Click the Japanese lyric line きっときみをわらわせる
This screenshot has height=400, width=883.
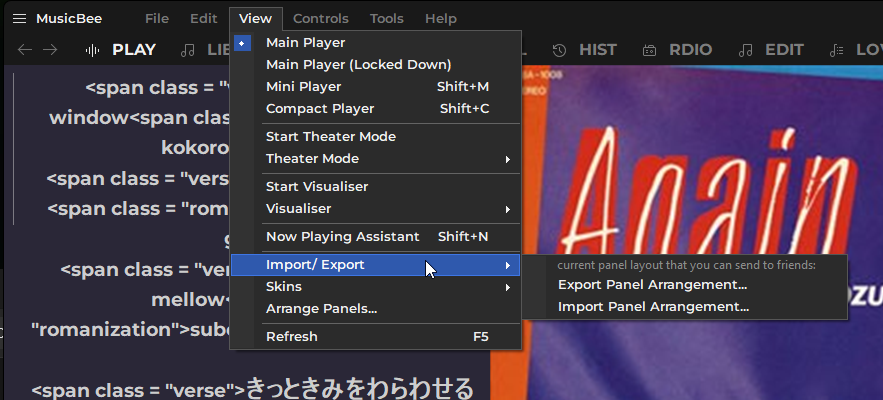tap(360, 389)
